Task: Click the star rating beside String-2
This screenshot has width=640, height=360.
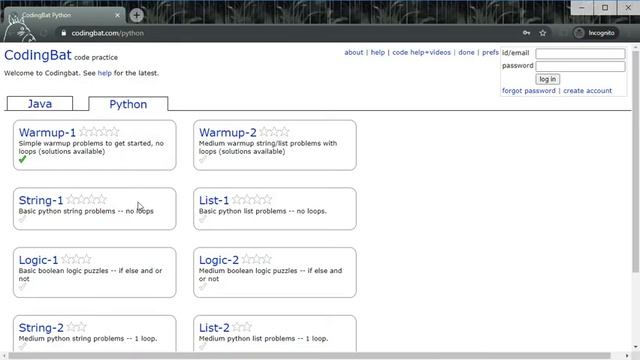Action: coord(77,327)
